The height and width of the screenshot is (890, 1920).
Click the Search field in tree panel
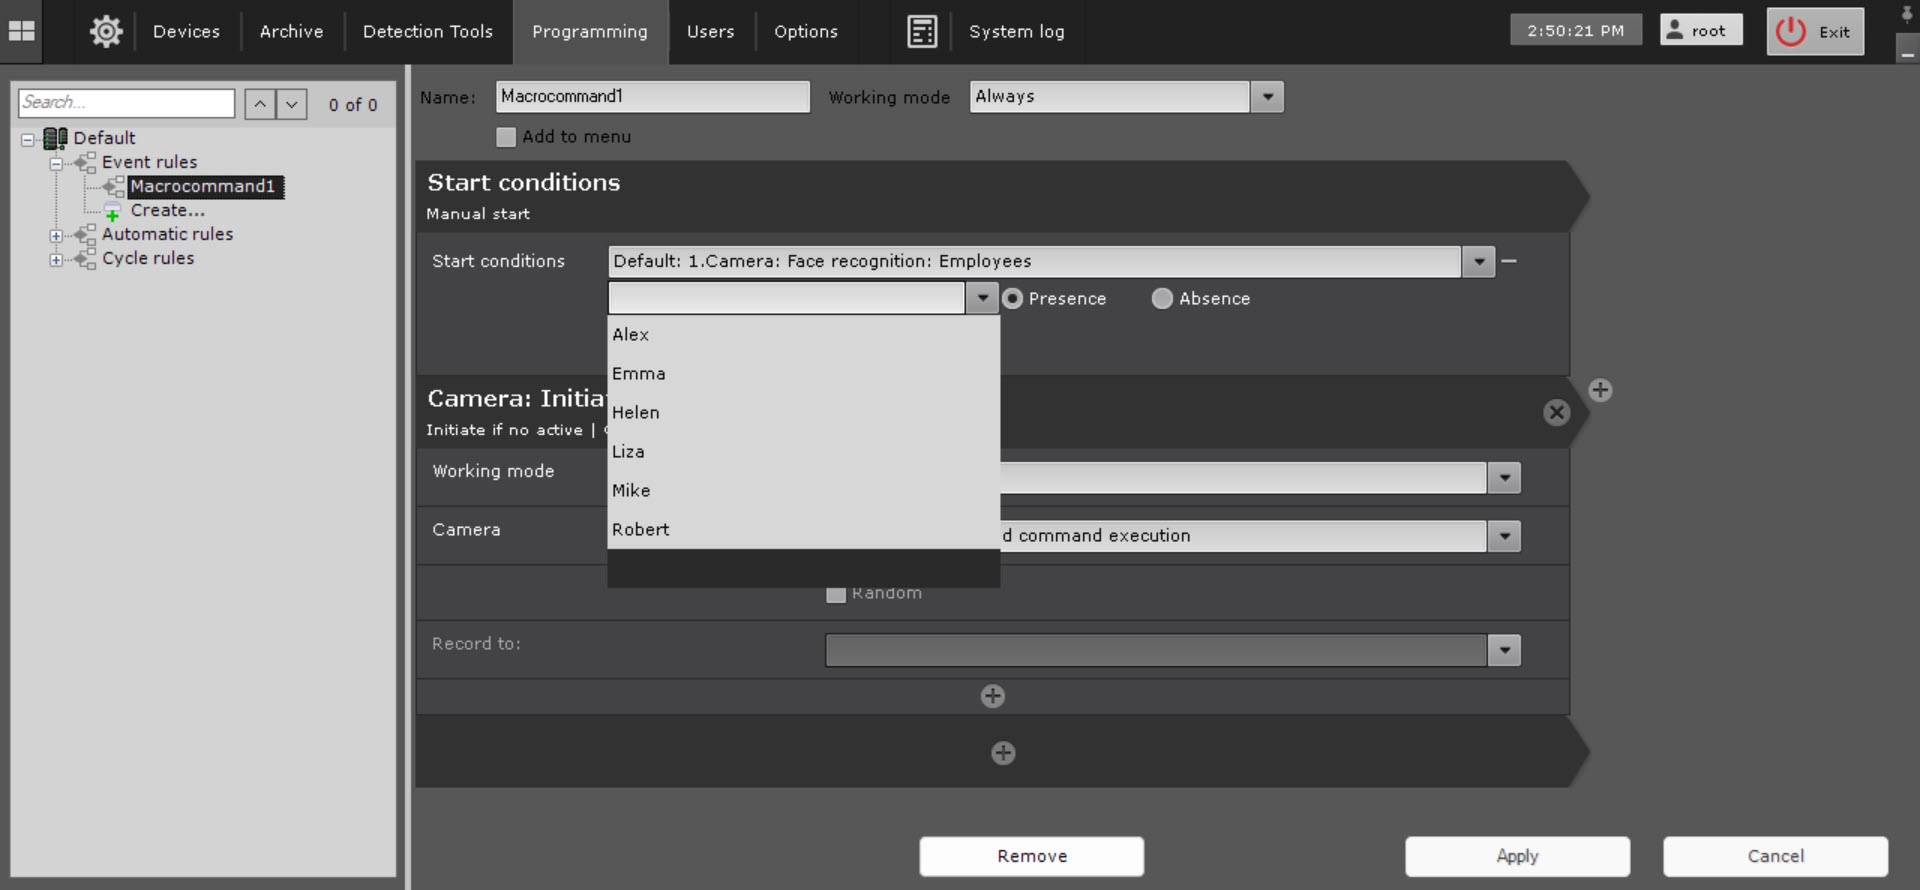click(126, 103)
